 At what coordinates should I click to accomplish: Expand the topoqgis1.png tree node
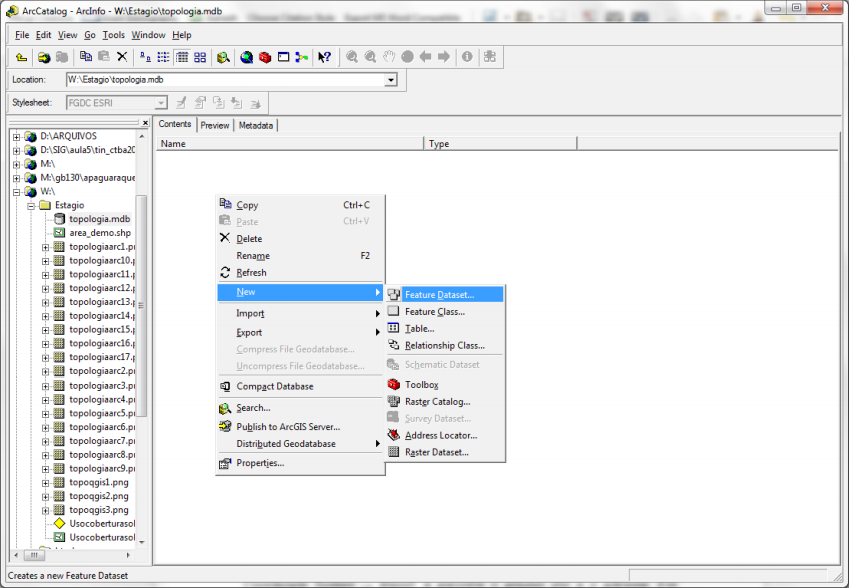45,483
